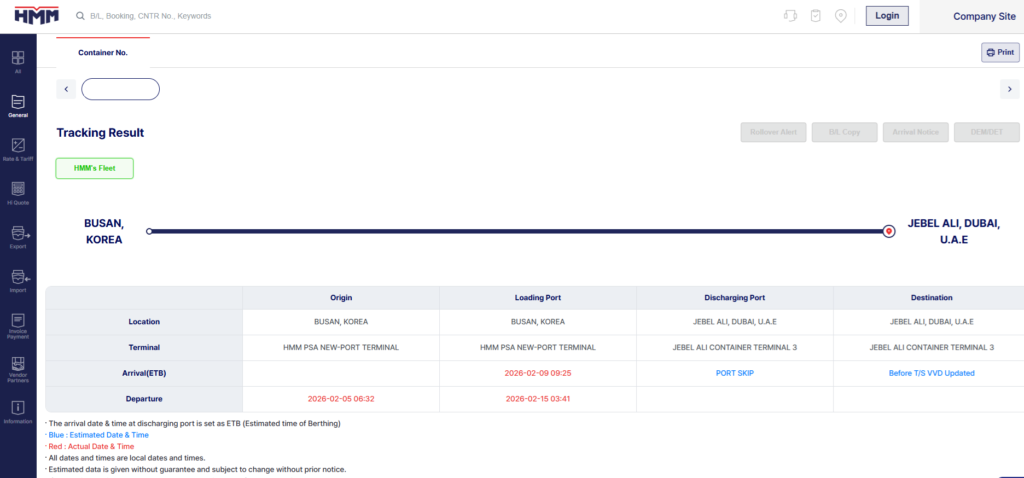Screen dimensions: 1024x478
Task: Select the General sidebar icon
Action: pyautogui.click(x=18, y=105)
